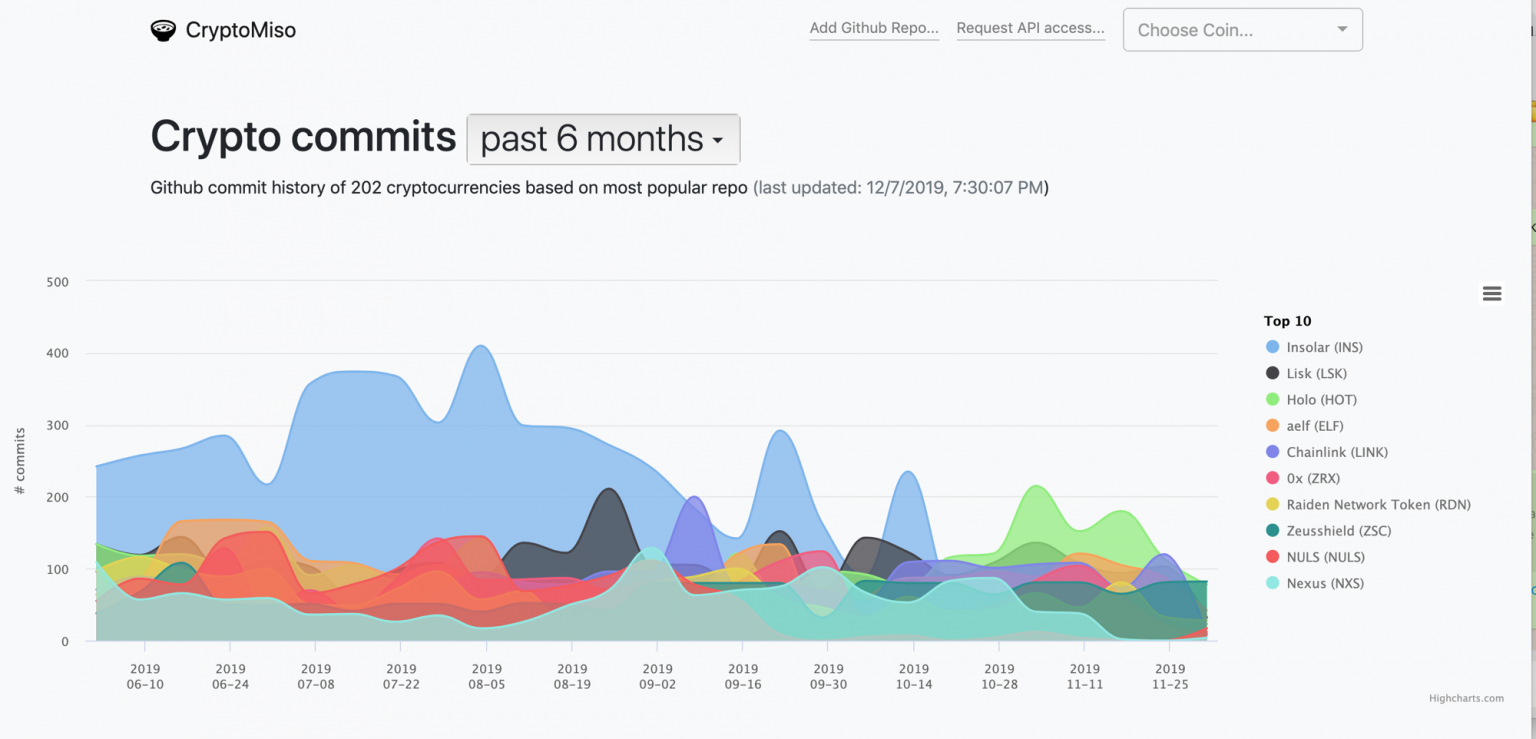Click the 2019 08-05 axis label
1536x739 pixels.
(x=487, y=676)
